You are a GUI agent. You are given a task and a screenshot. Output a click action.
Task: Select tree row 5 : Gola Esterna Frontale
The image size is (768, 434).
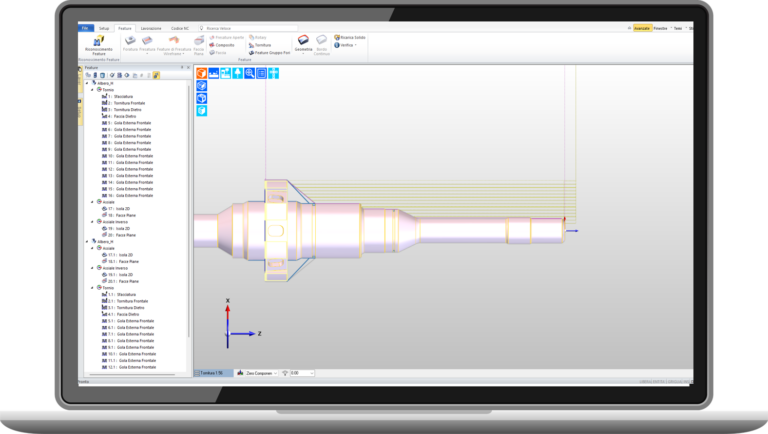[x=126, y=123]
